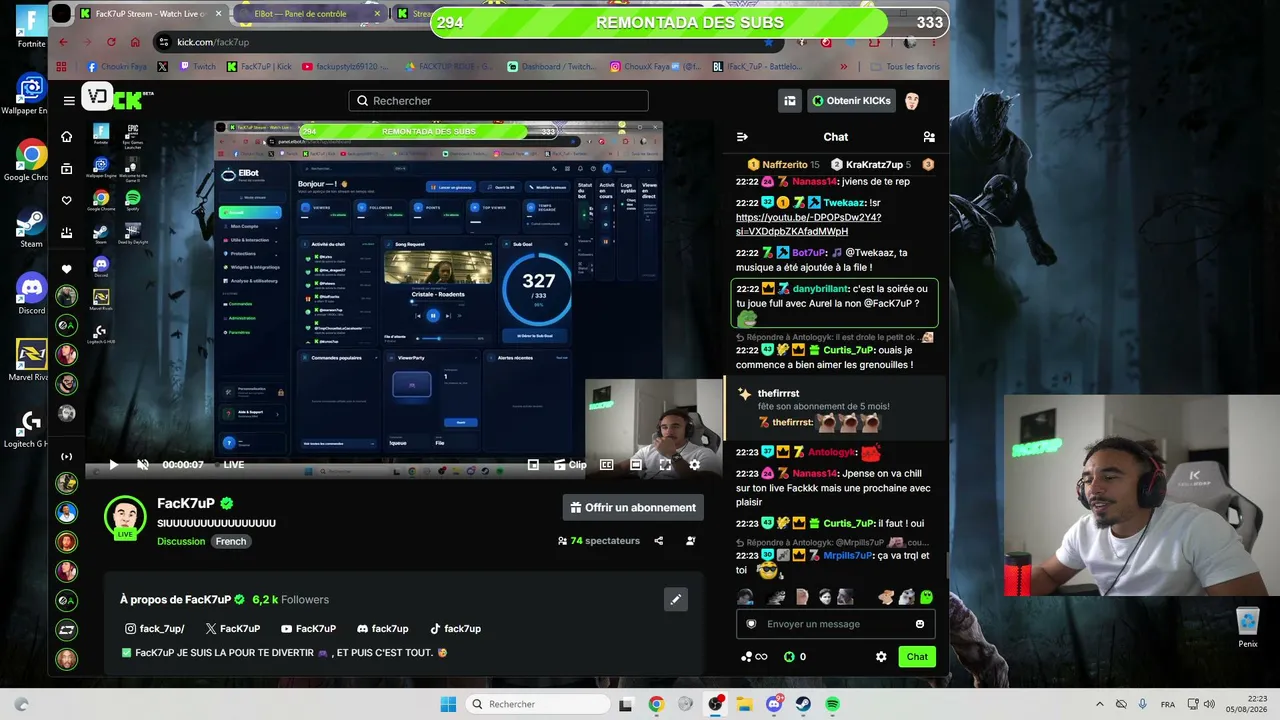
Task: Go to Kick home via house icon
Action: (67, 136)
